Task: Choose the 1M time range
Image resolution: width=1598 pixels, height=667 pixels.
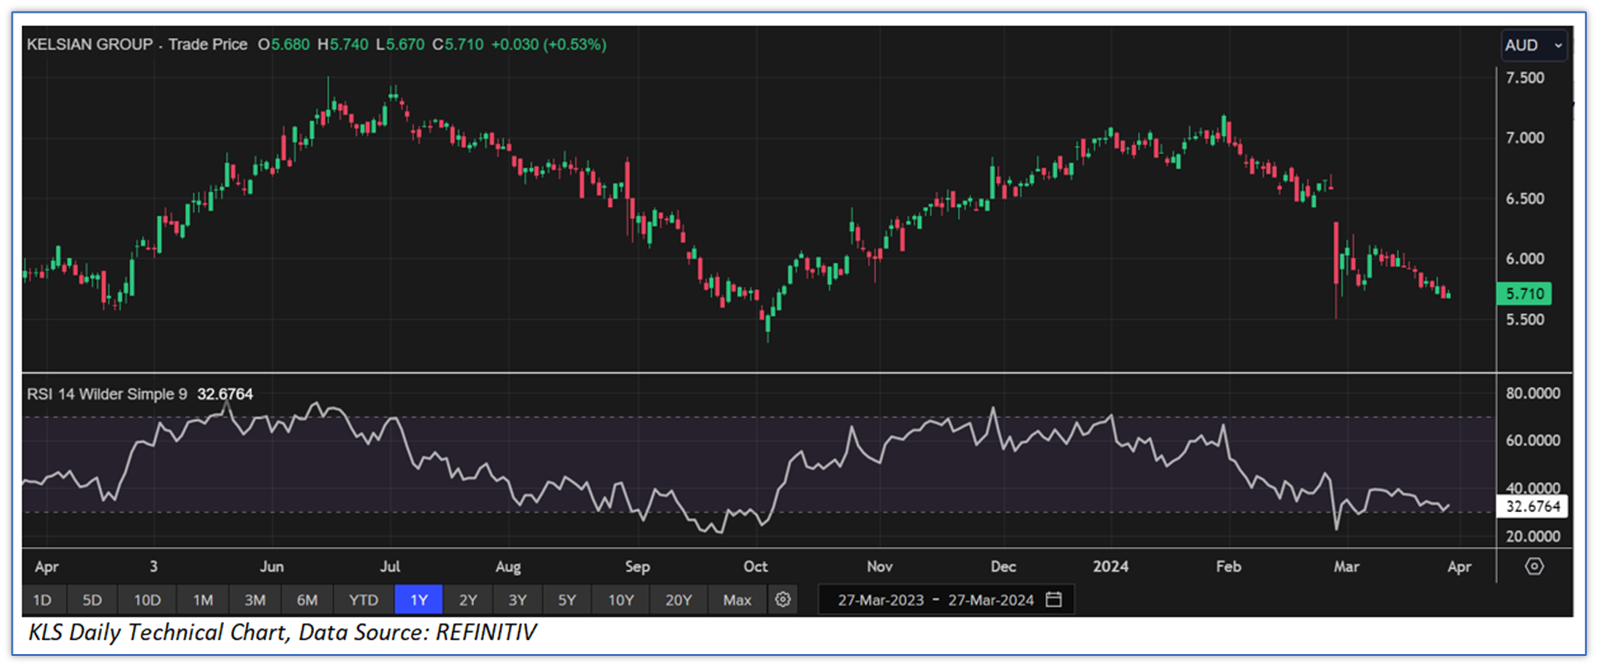Action: (203, 600)
